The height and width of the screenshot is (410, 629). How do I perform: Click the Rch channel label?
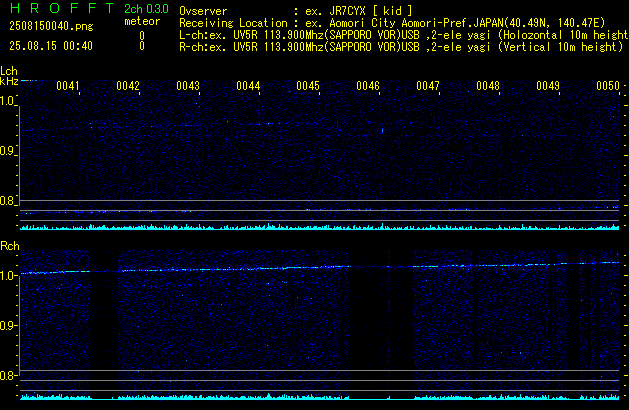coord(10,246)
